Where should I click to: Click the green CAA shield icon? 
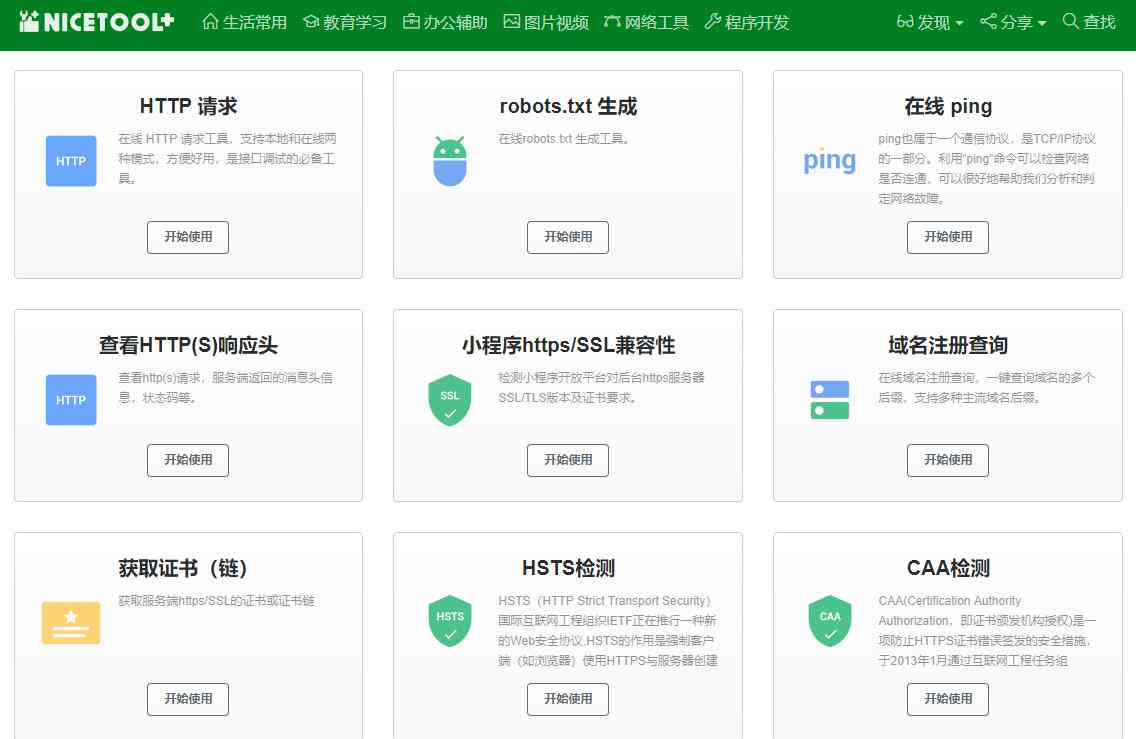pyautogui.click(x=830, y=621)
